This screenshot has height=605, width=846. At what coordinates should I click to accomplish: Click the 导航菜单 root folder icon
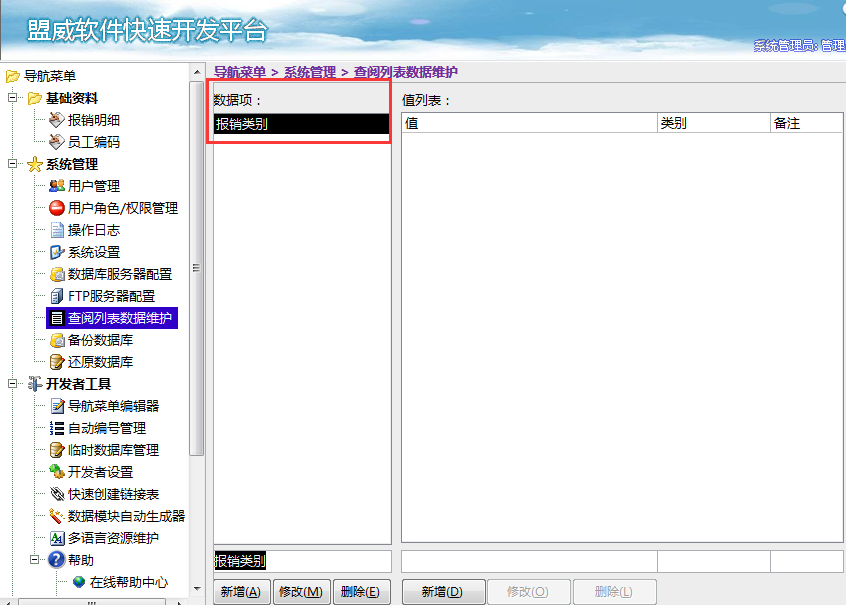tap(13, 76)
